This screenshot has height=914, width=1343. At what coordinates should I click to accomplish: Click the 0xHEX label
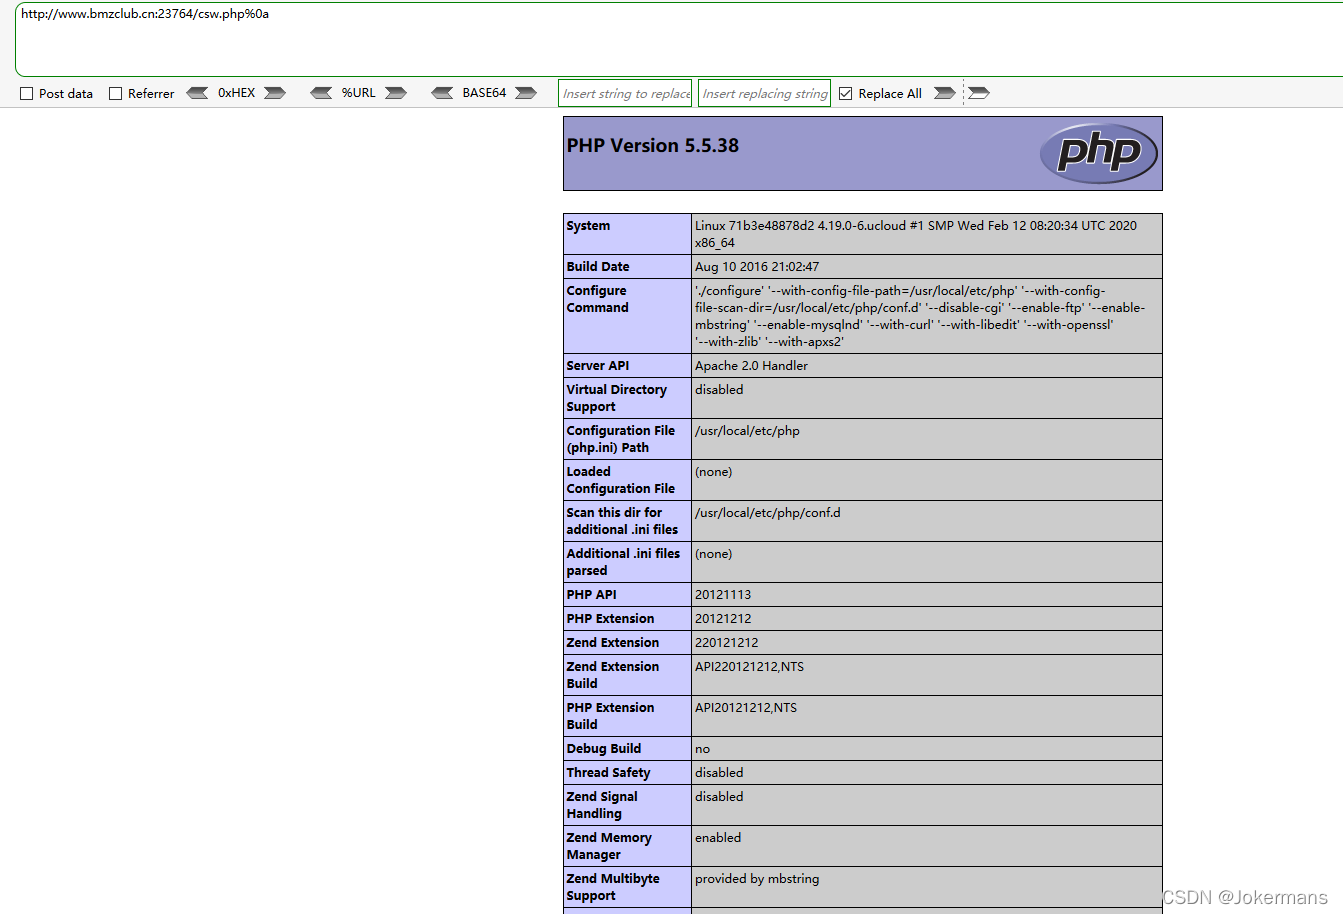[237, 93]
